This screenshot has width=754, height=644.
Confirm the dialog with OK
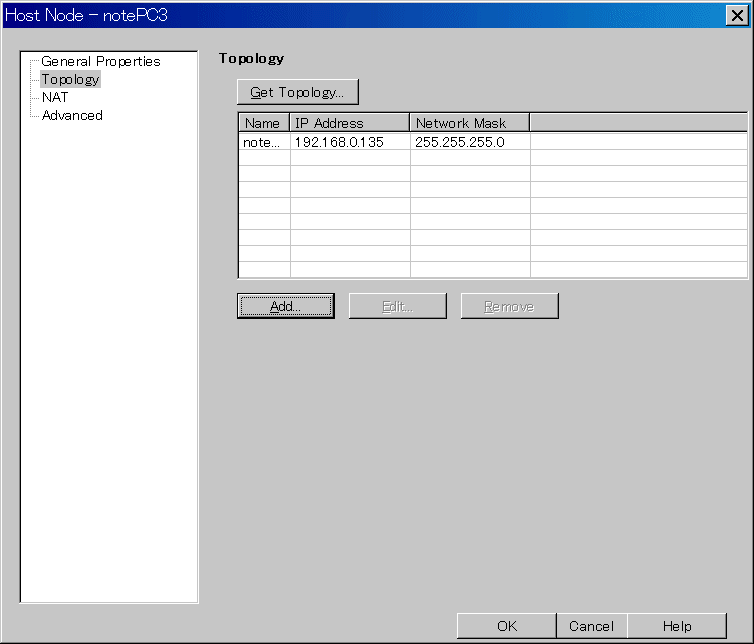point(506,626)
